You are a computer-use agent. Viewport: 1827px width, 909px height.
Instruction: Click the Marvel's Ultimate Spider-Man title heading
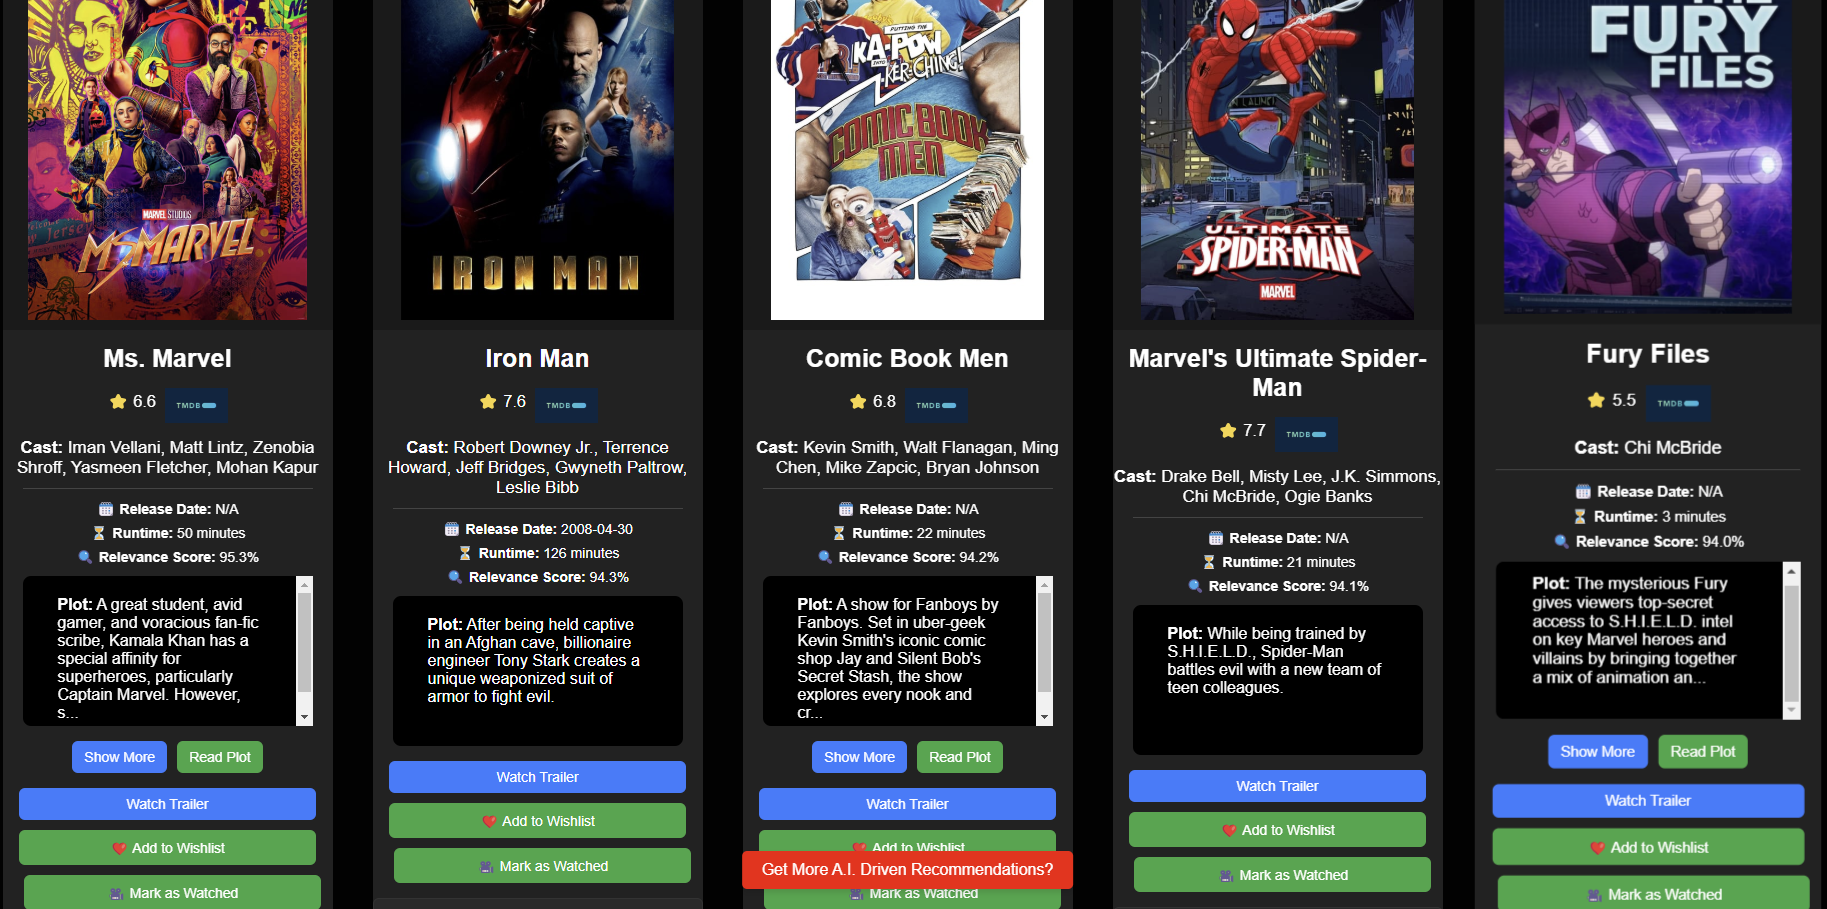[1277, 372]
